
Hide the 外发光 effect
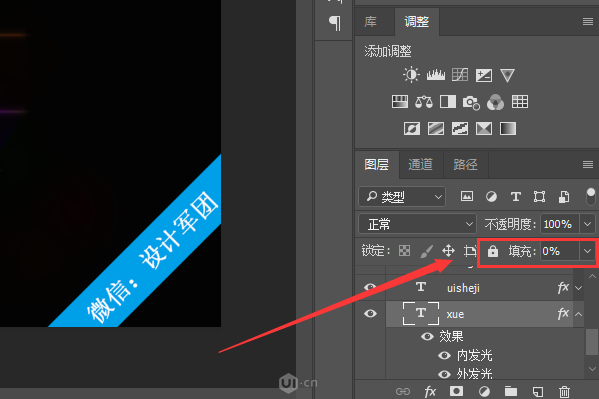pyautogui.click(x=444, y=374)
